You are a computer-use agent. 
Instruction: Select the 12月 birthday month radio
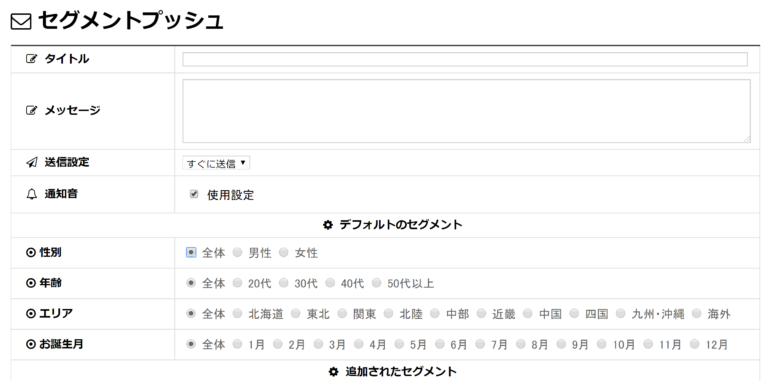point(695,344)
